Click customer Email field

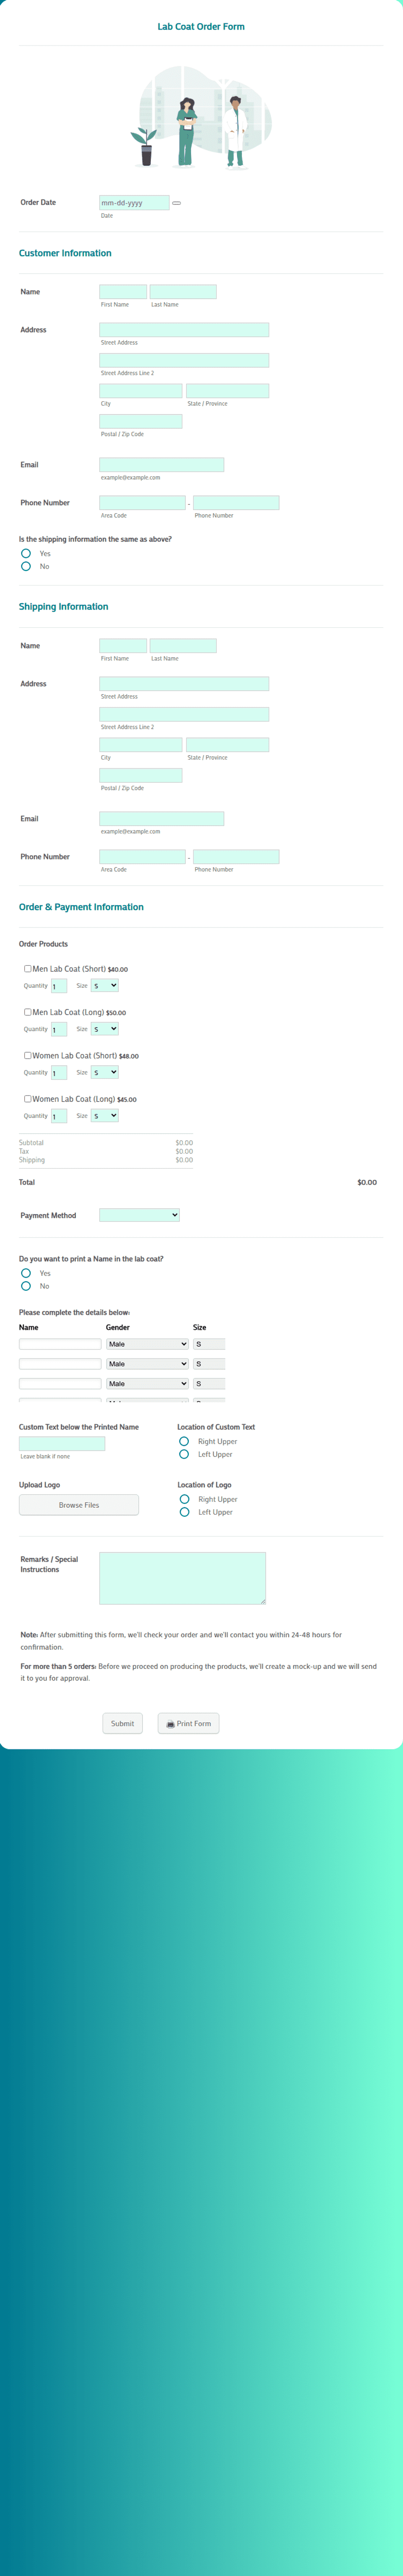(x=162, y=465)
